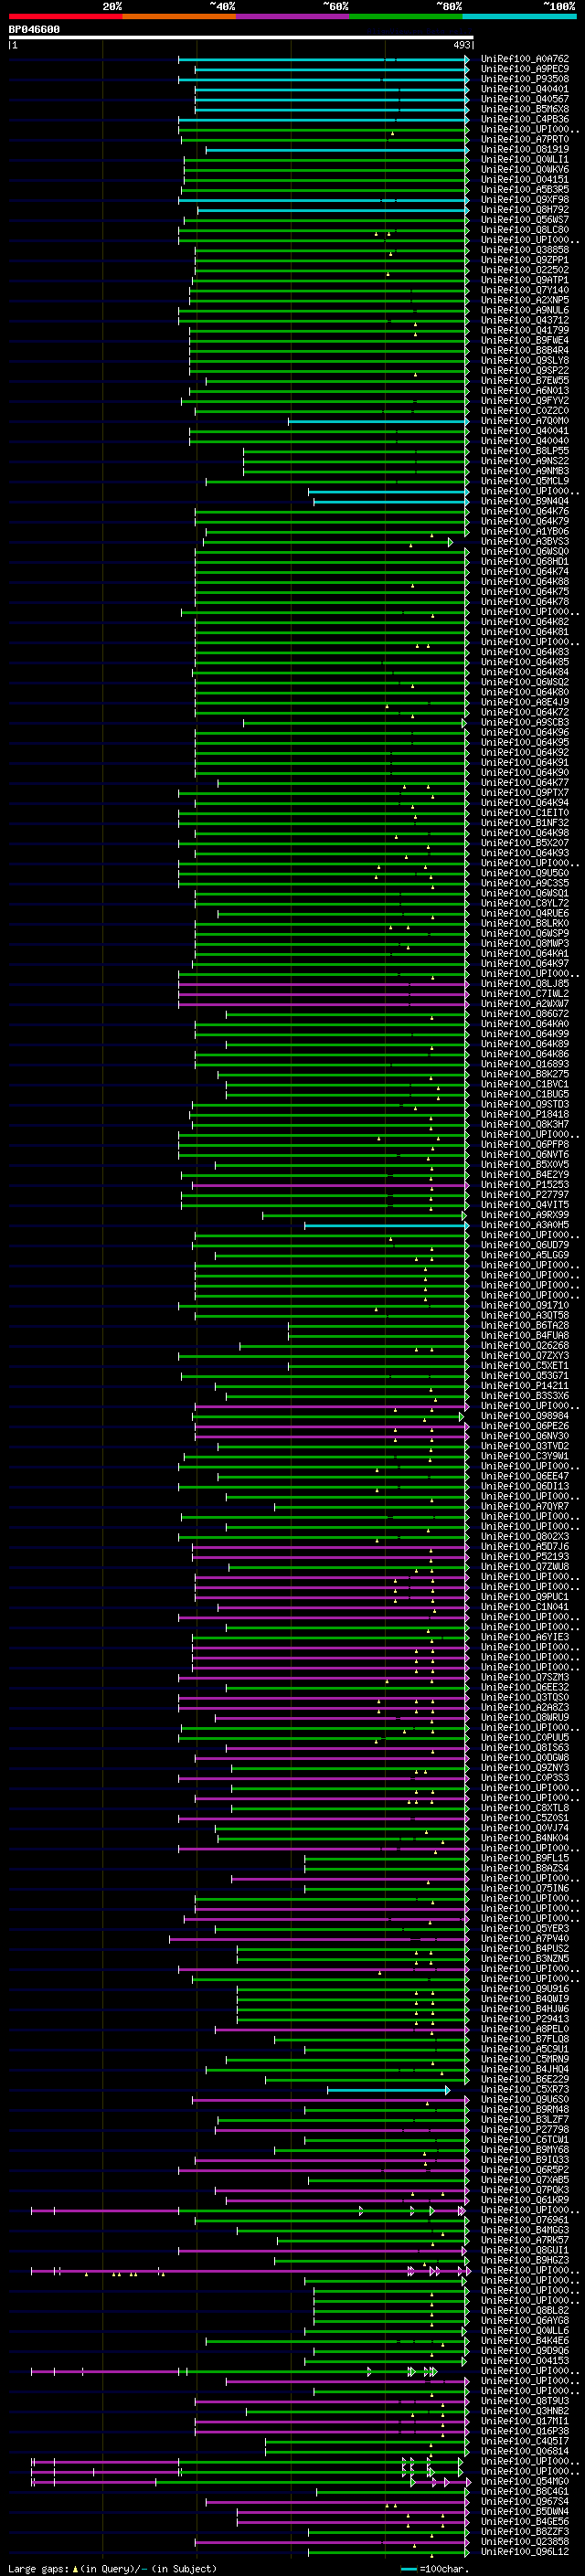The image size is (585, 2576).
Task: Open hit UniRef100_P93508
Action: click(x=524, y=79)
